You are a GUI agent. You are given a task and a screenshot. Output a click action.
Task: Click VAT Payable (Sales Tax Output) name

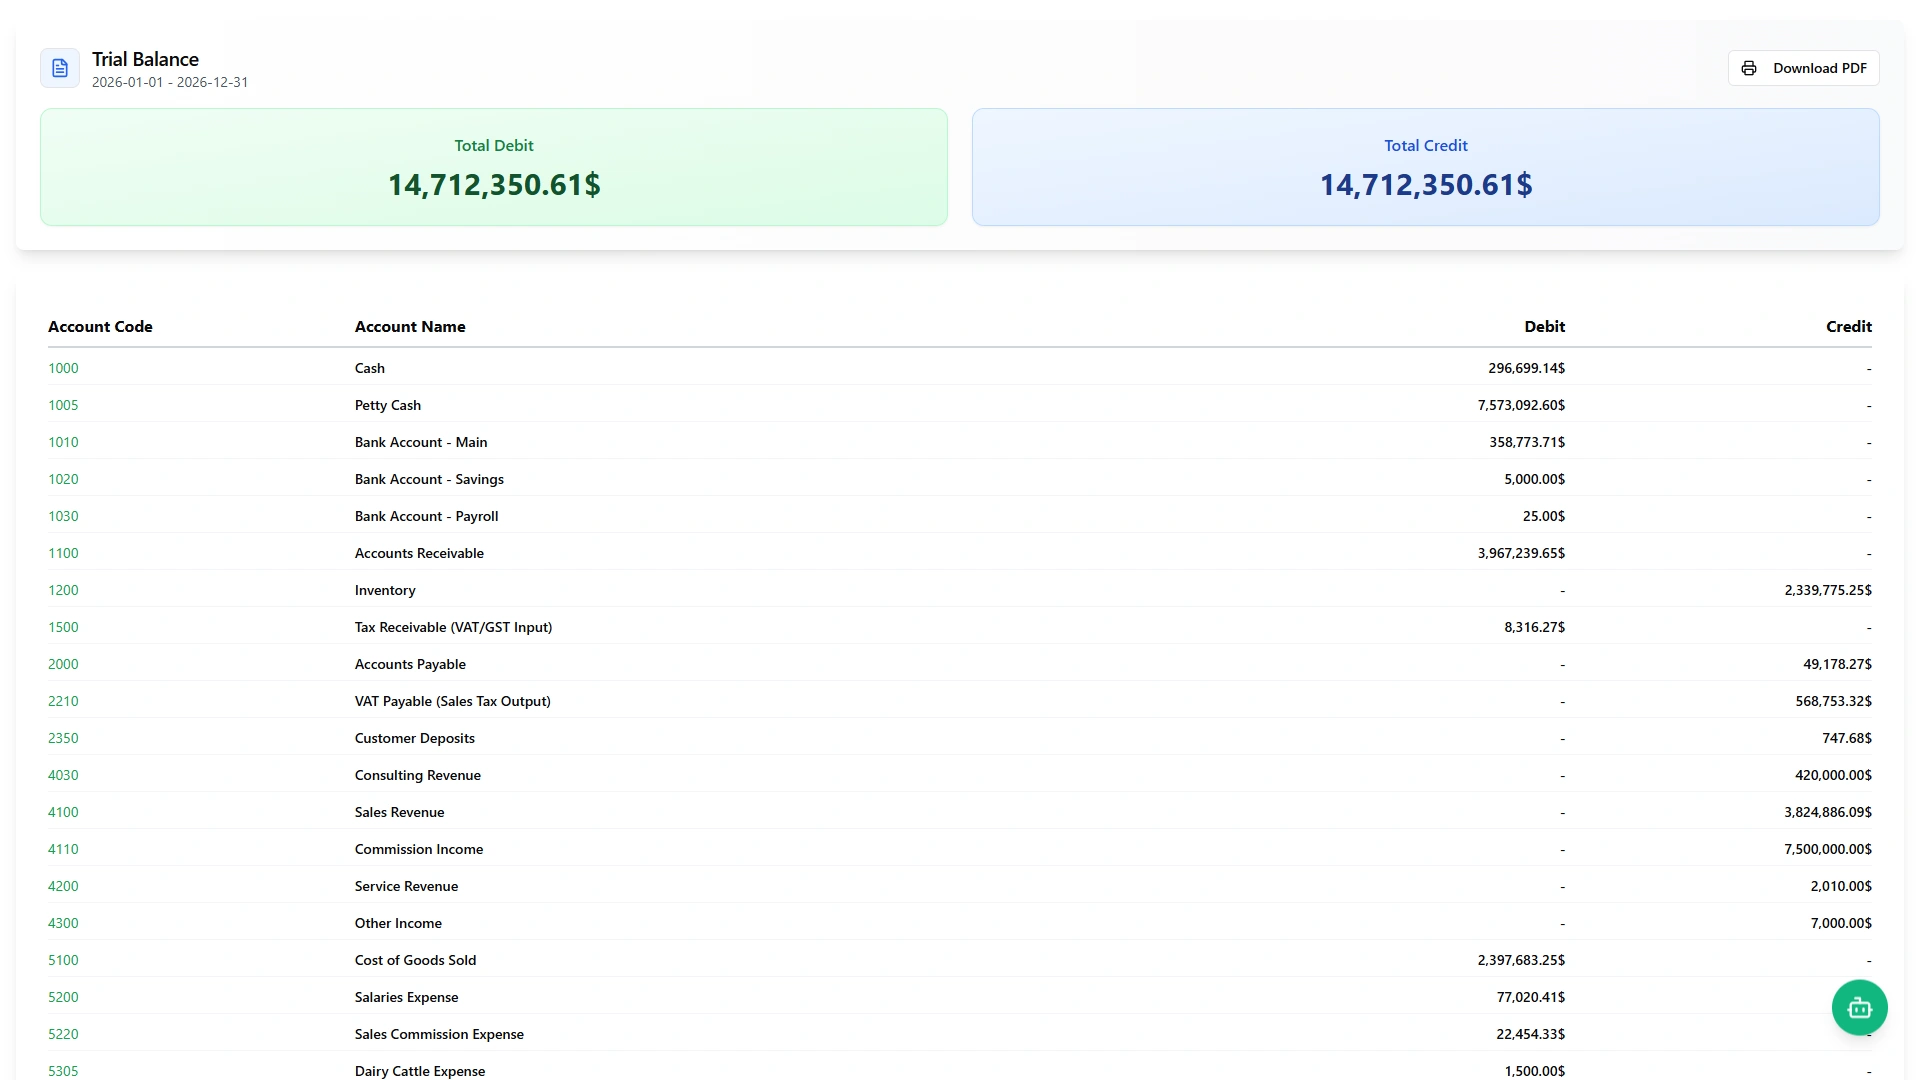[x=453, y=701]
